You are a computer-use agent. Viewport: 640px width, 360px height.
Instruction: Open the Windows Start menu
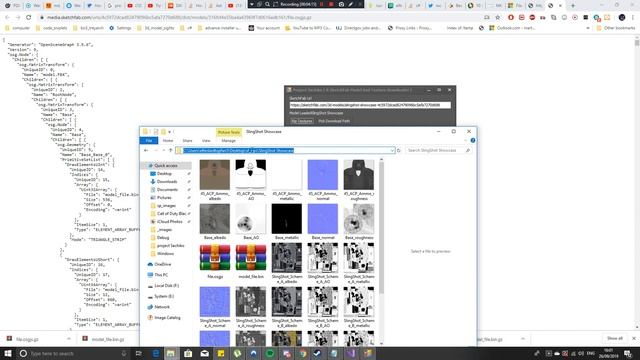[8, 353]
